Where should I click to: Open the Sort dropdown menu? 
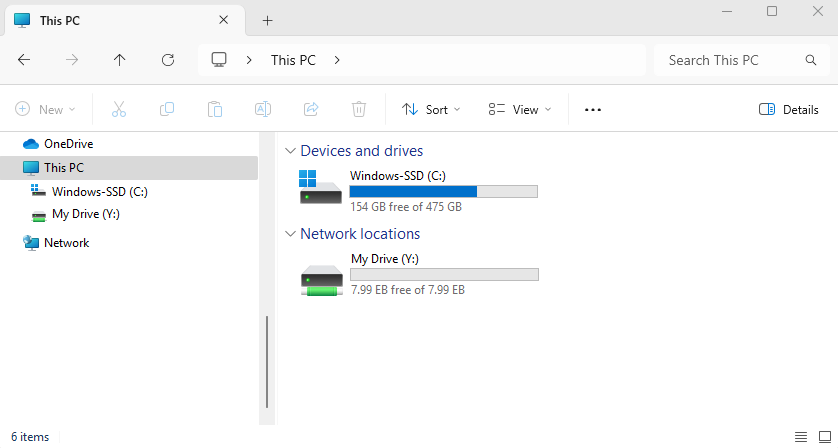coord(431,110)
